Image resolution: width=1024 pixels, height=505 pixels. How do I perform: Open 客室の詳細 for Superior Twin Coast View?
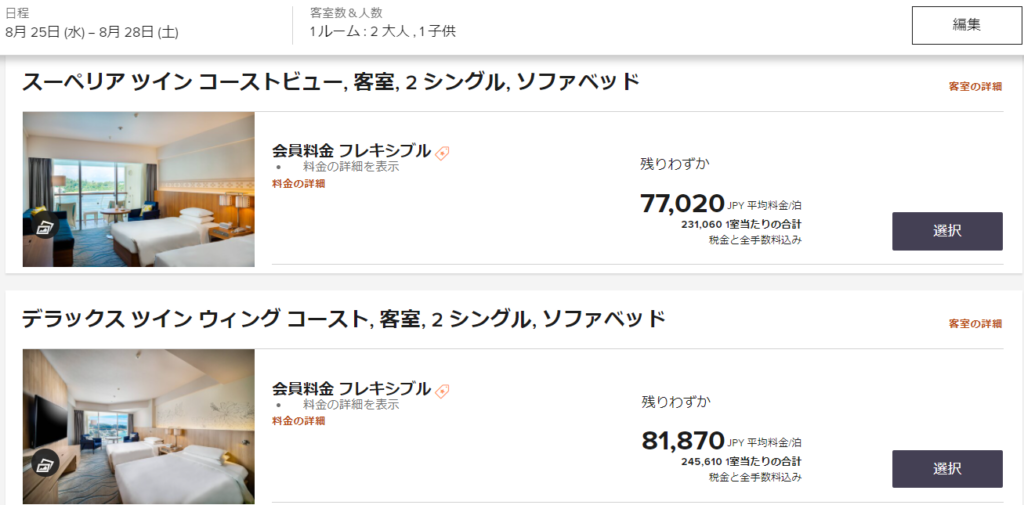pos(975,86)
